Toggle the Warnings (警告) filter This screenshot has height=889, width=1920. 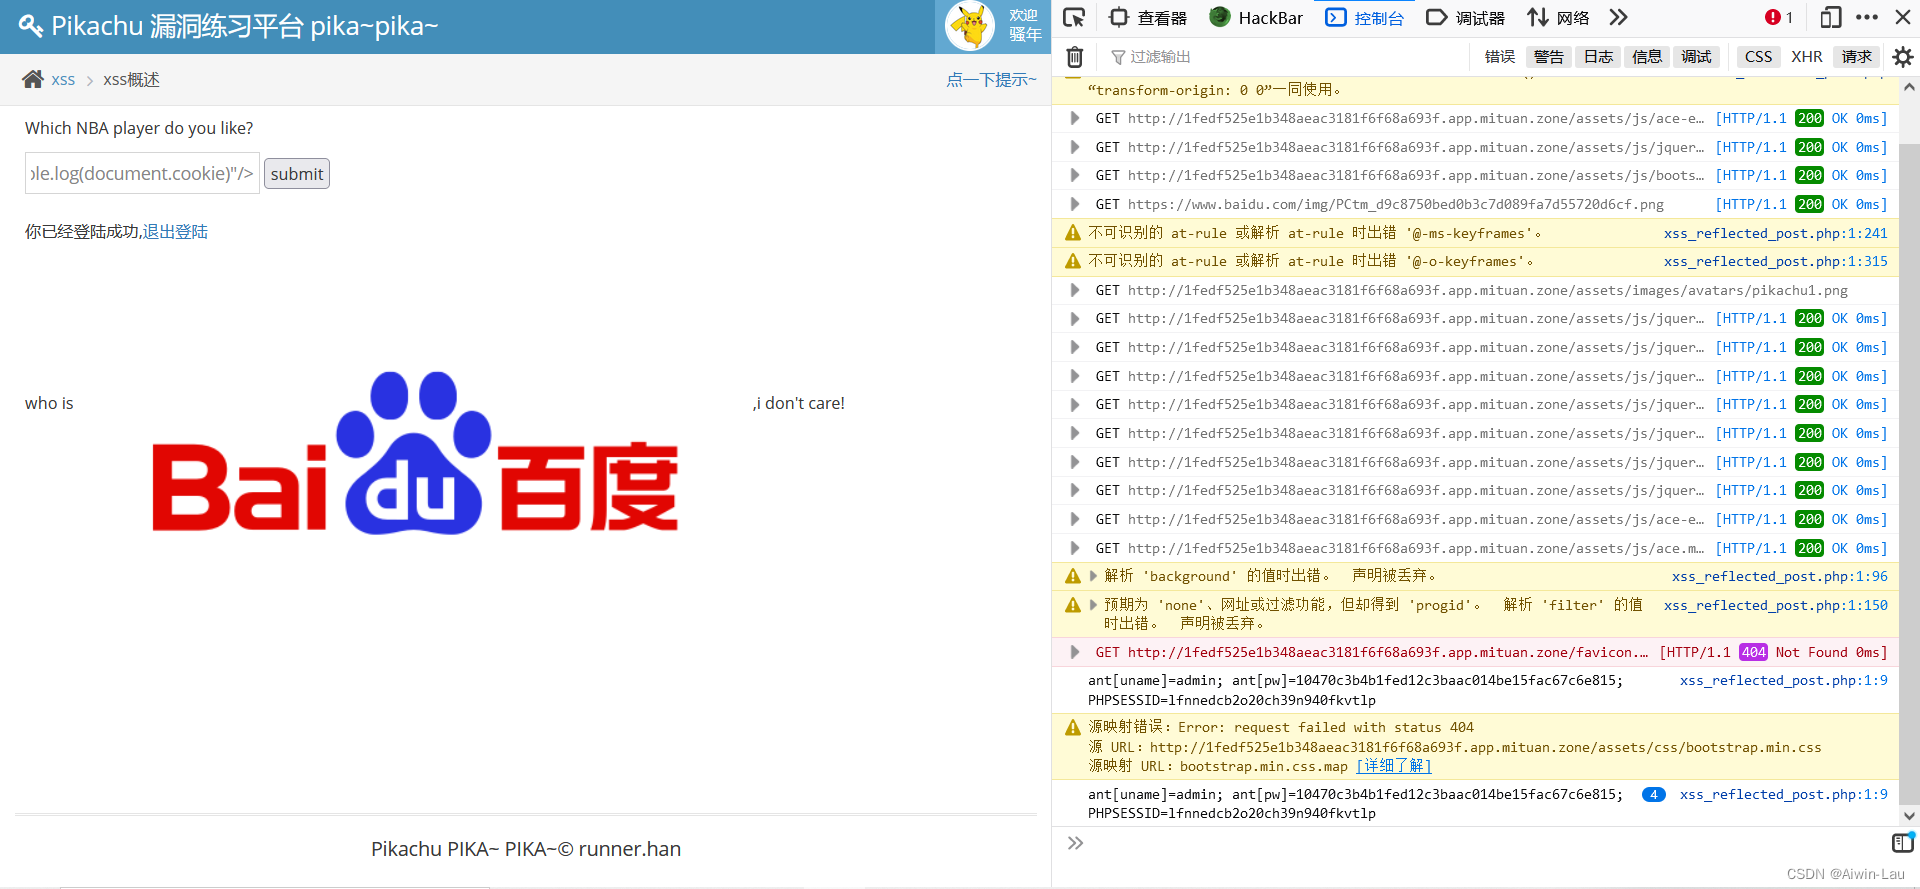[x=1548, y=57]
